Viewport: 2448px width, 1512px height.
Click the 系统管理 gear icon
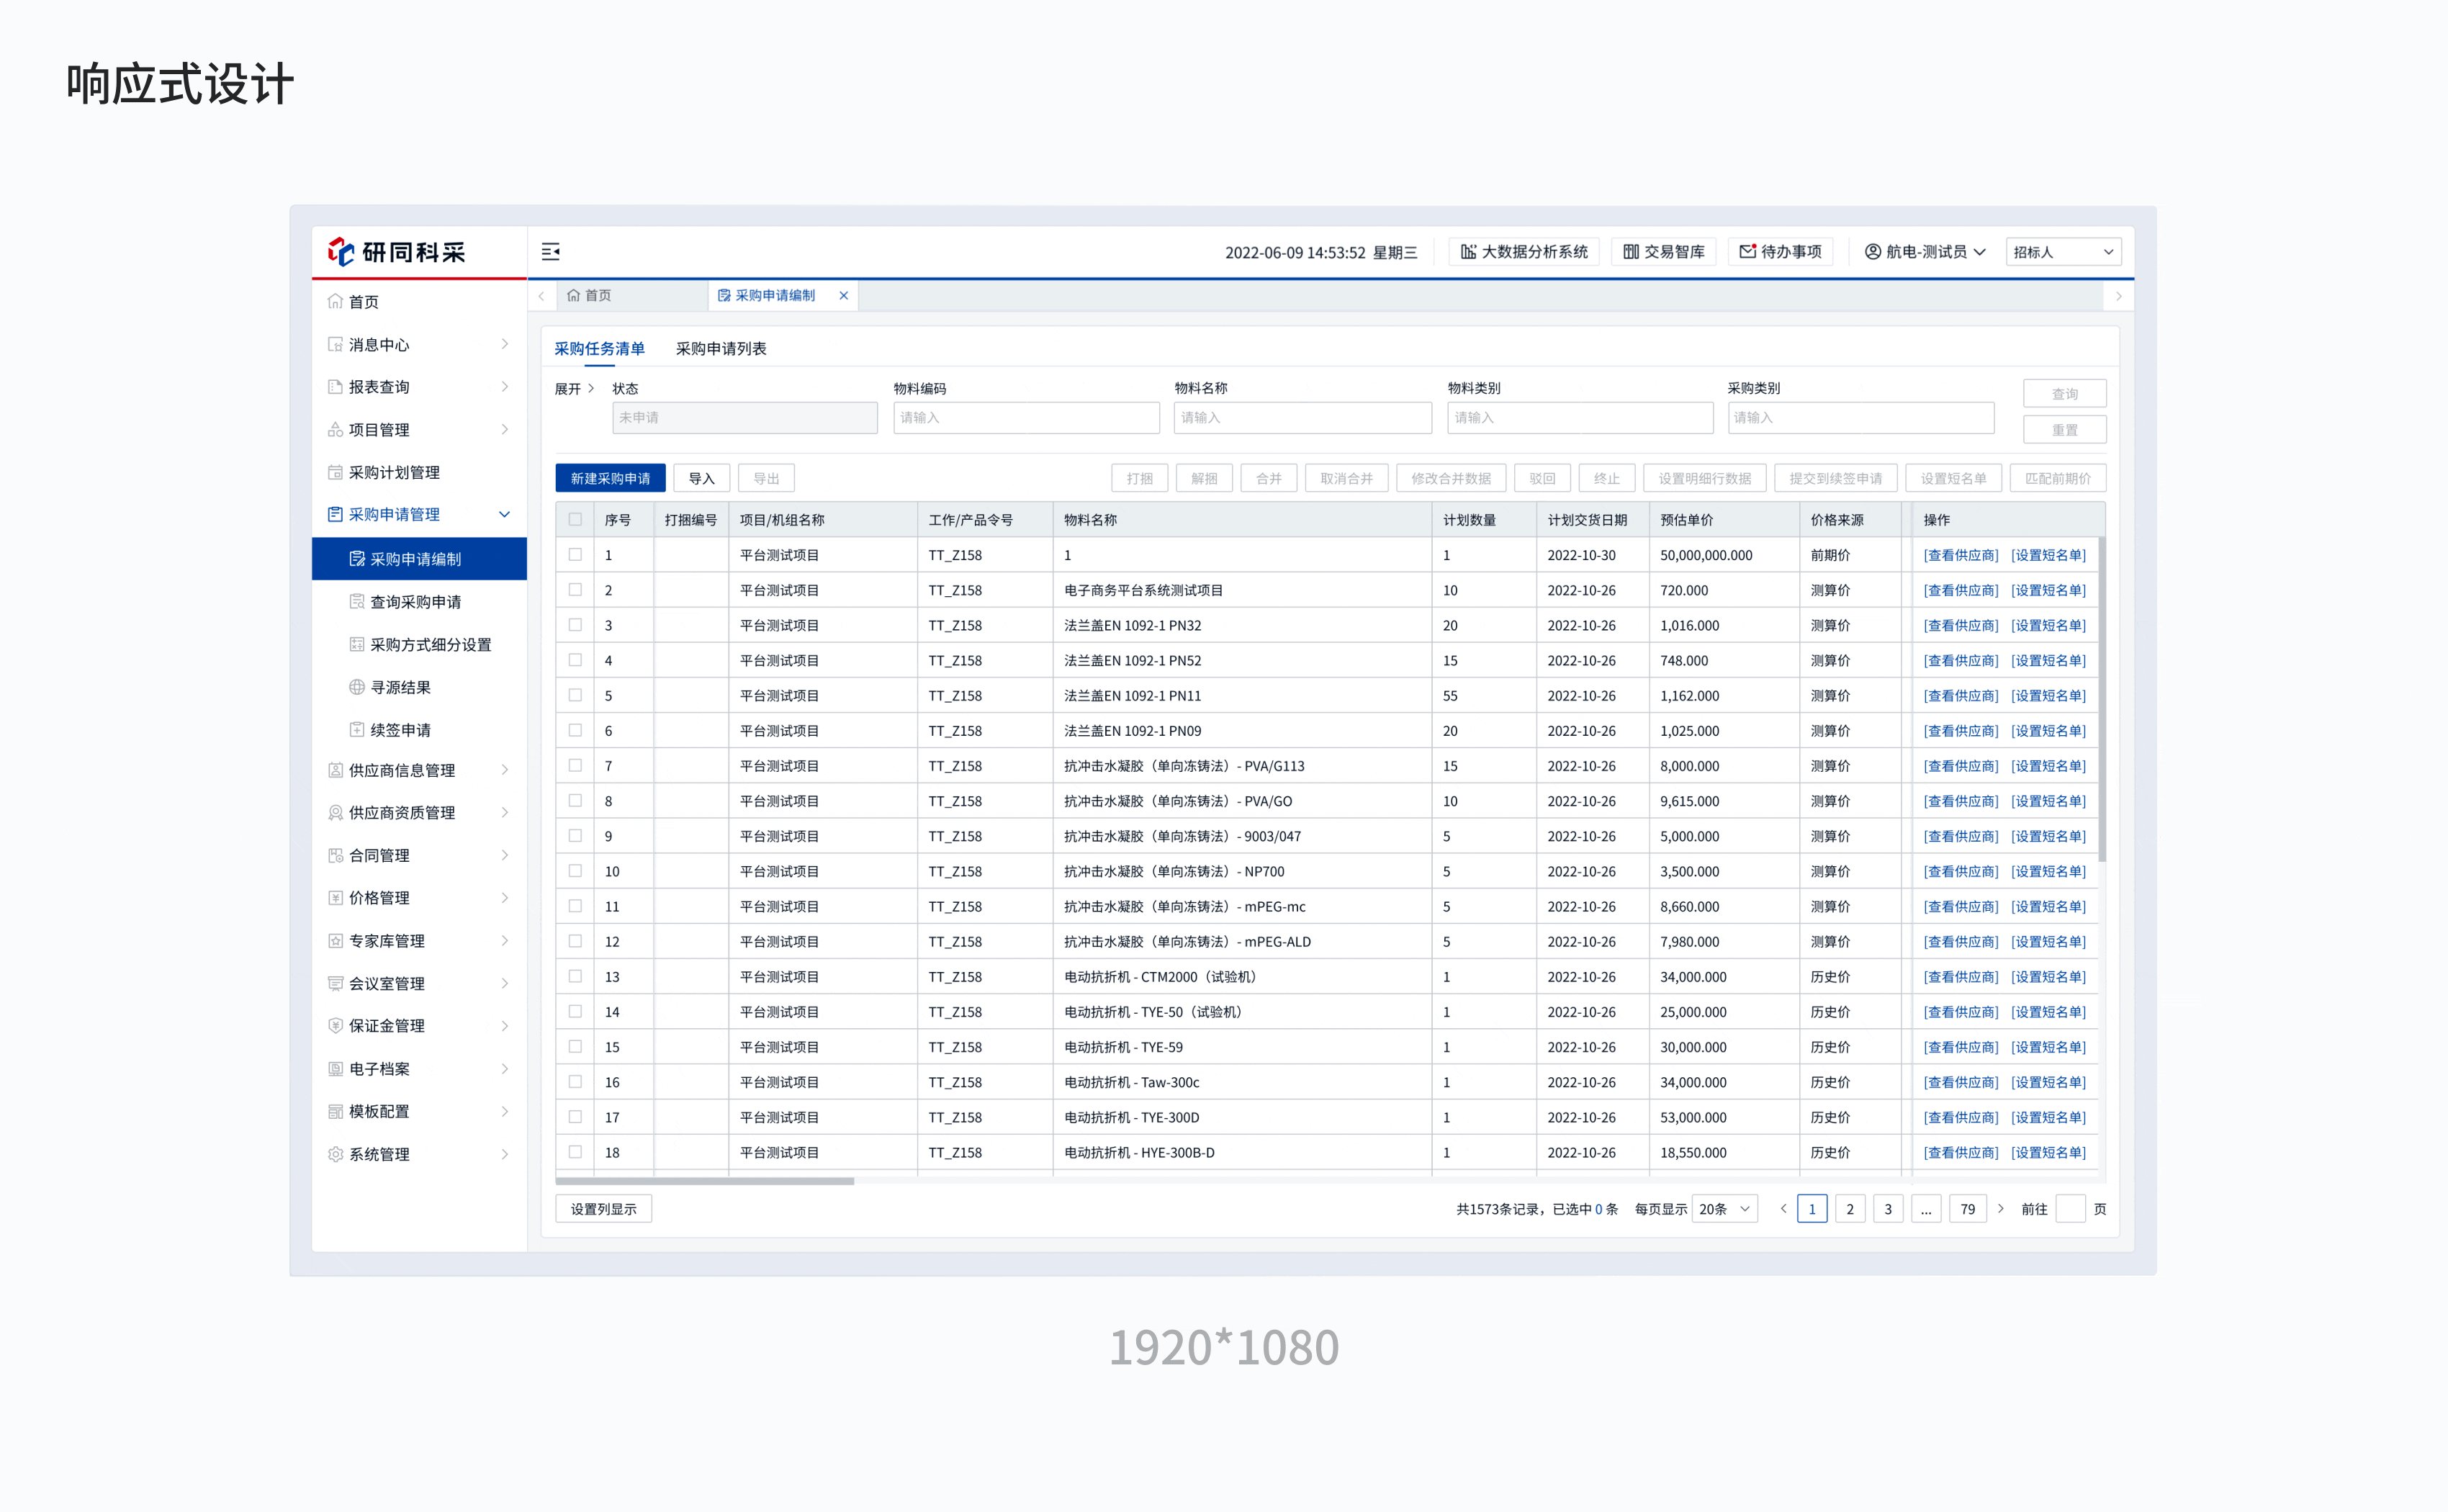pyautogui.click(x=335, y=1154)
